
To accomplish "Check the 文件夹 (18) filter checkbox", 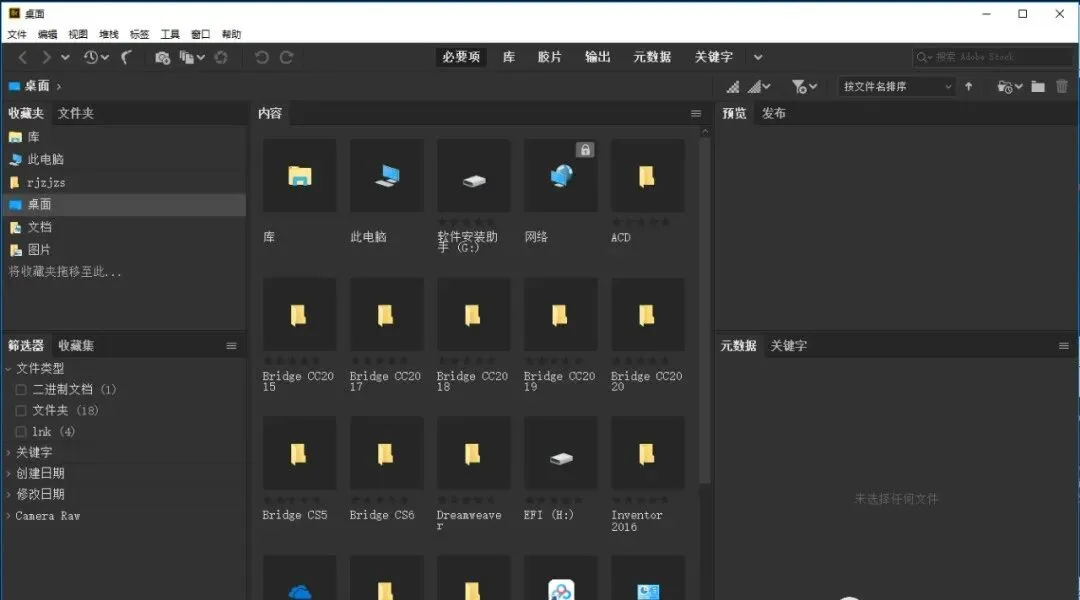I will tap(21, 411).
